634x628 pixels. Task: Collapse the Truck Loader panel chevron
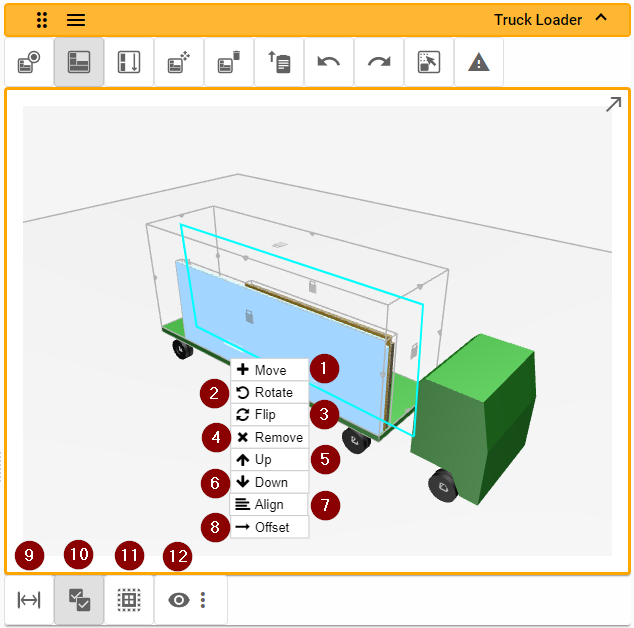point(601,18)
